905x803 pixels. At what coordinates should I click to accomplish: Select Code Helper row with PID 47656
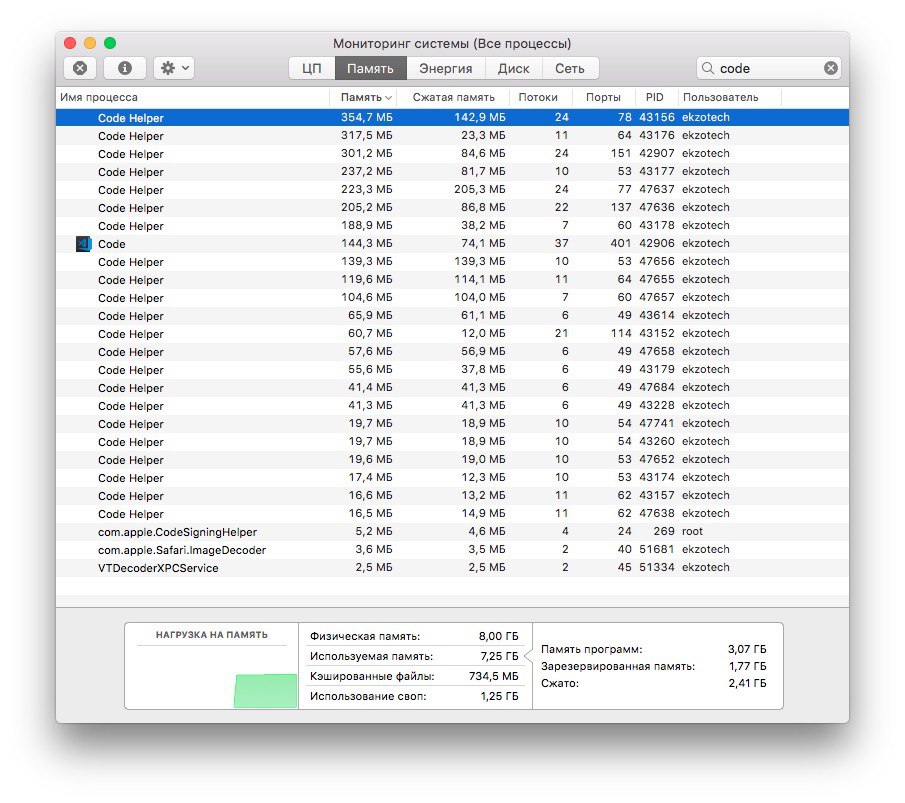coord(452,262)
